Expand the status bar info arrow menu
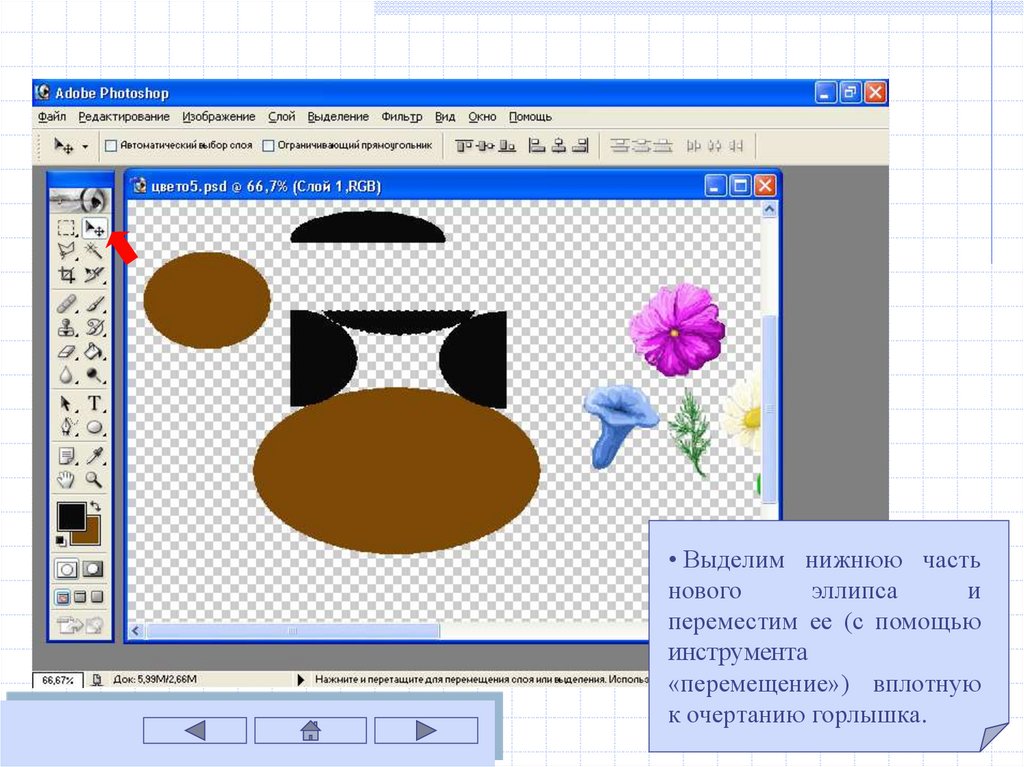Image resolution: width=1024 pixels, height=767 pixels. [x=302, y=679]
